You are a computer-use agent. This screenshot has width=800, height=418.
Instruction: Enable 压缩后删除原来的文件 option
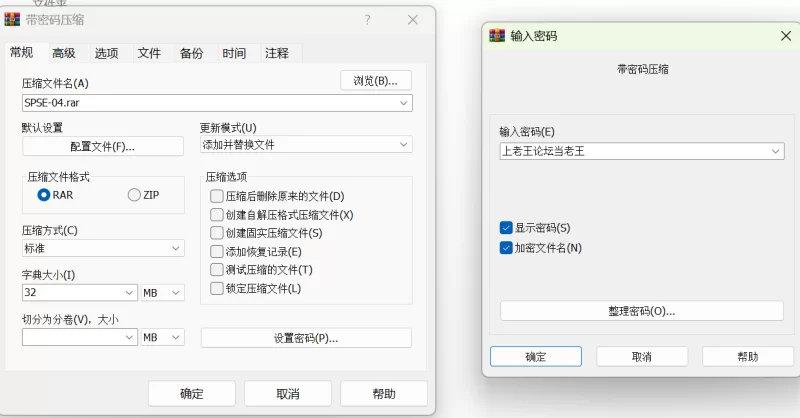(217, 196)
